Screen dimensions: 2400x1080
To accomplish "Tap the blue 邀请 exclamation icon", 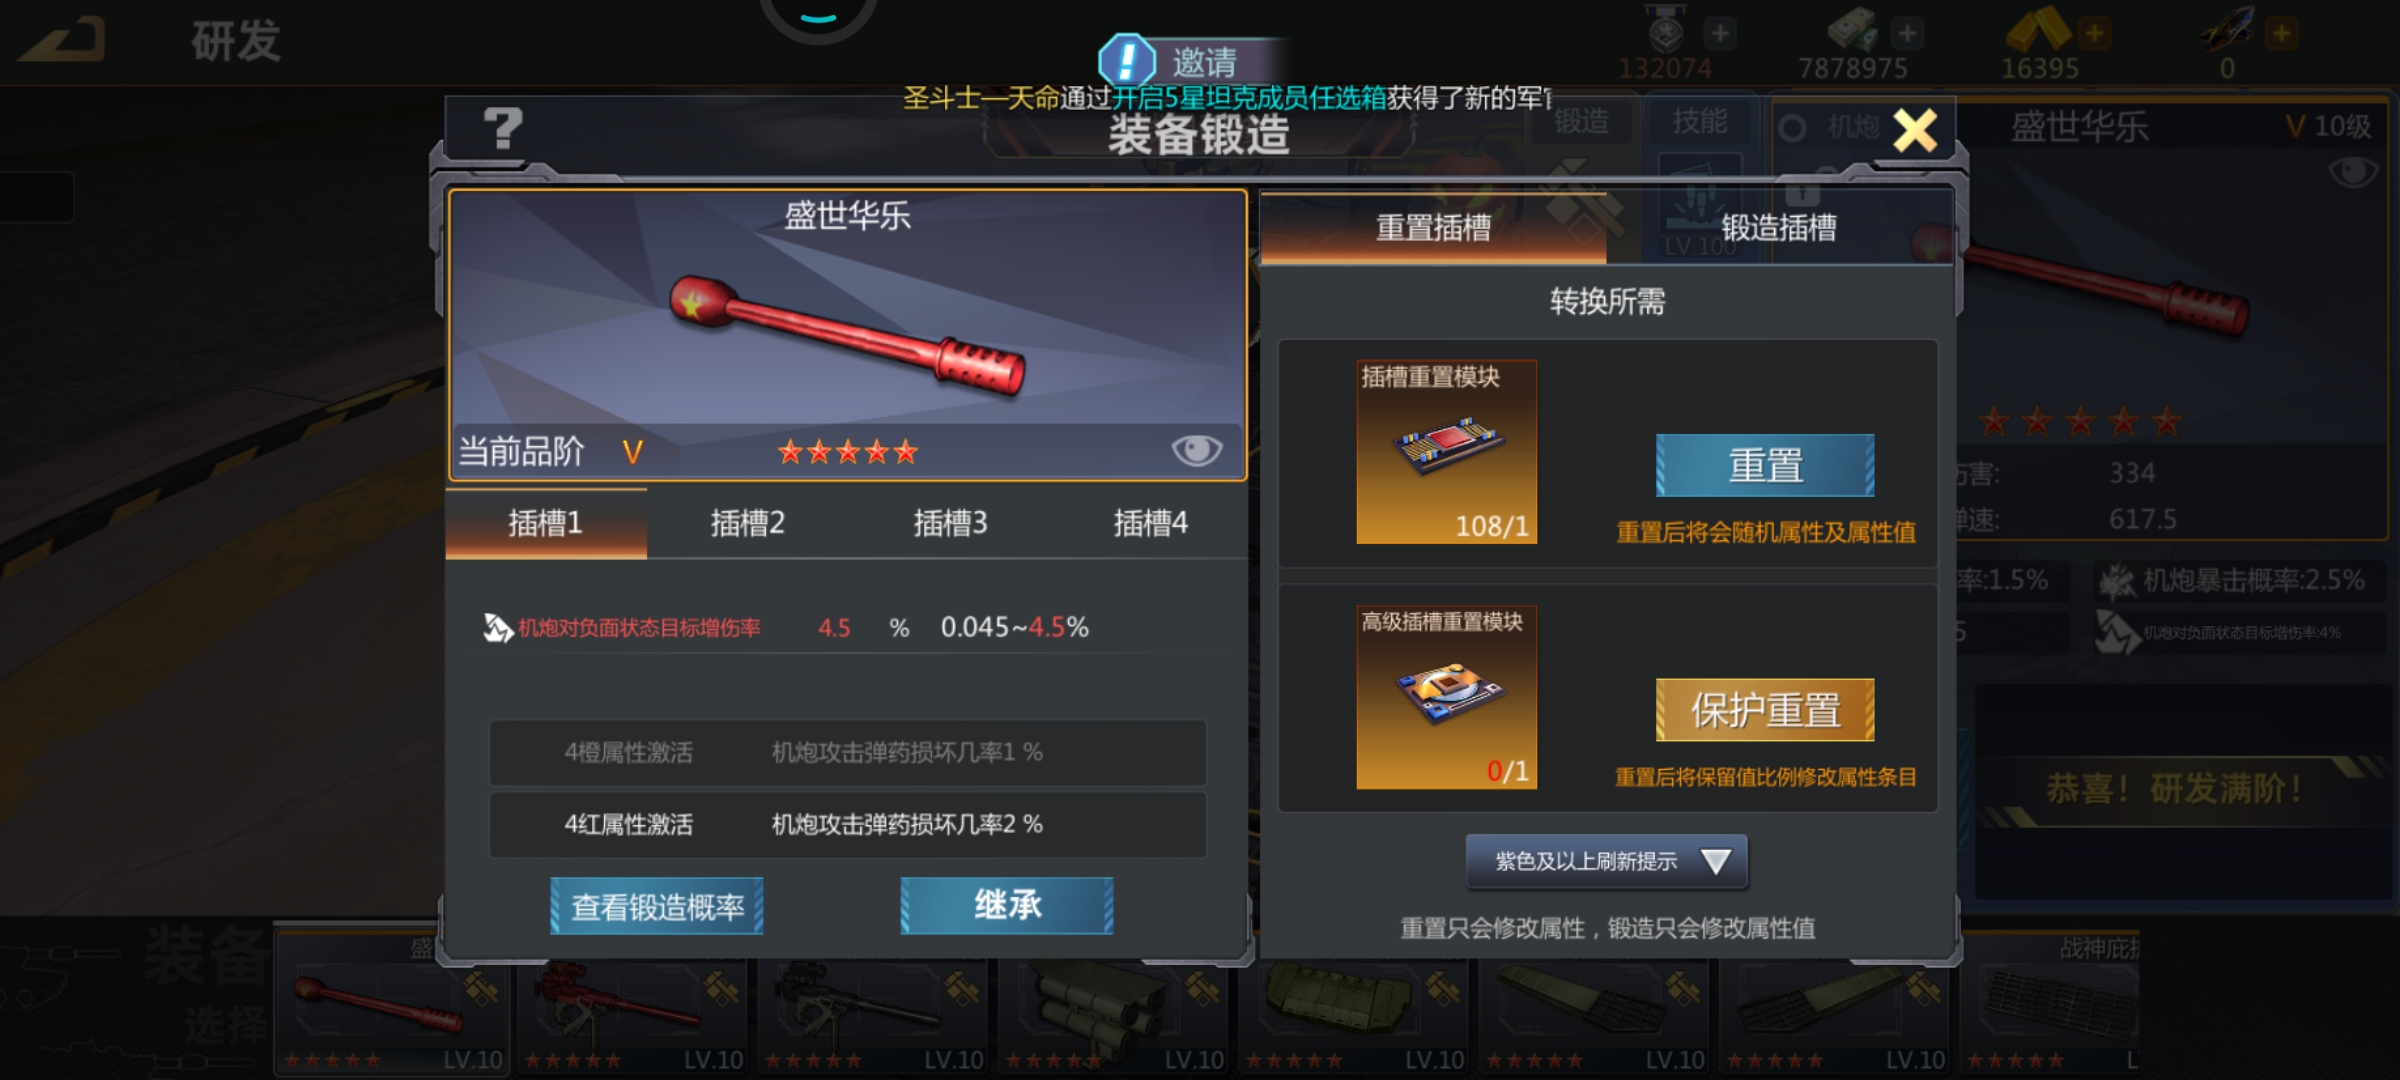I will pos(1126,61).
